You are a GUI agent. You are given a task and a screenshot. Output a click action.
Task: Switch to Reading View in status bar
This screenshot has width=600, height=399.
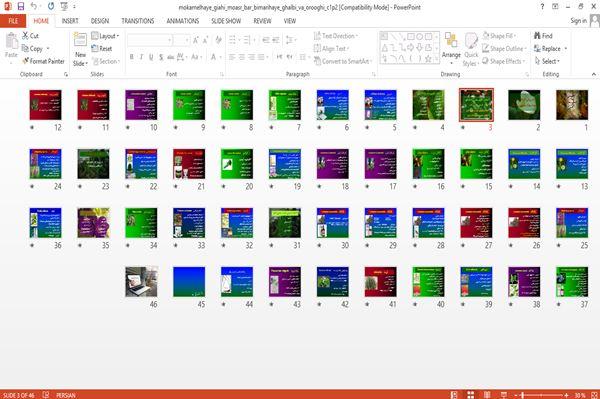(x=487, y=395)
